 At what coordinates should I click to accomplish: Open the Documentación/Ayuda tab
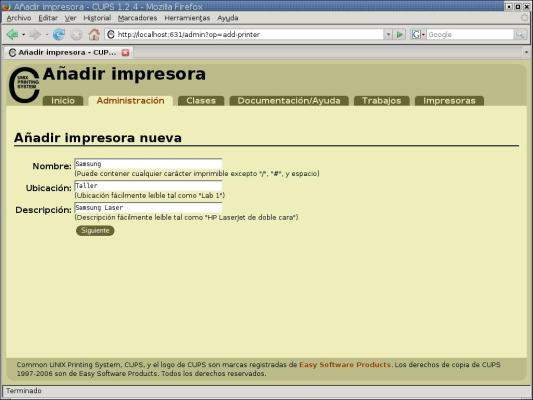(x=289, y=101)
